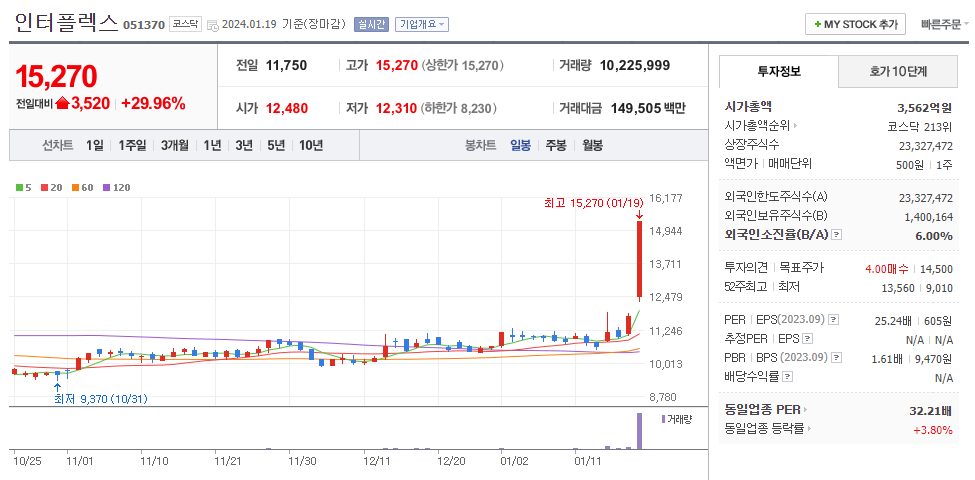Click the calendar clock icon before 2024.01.19

point(212,25)
